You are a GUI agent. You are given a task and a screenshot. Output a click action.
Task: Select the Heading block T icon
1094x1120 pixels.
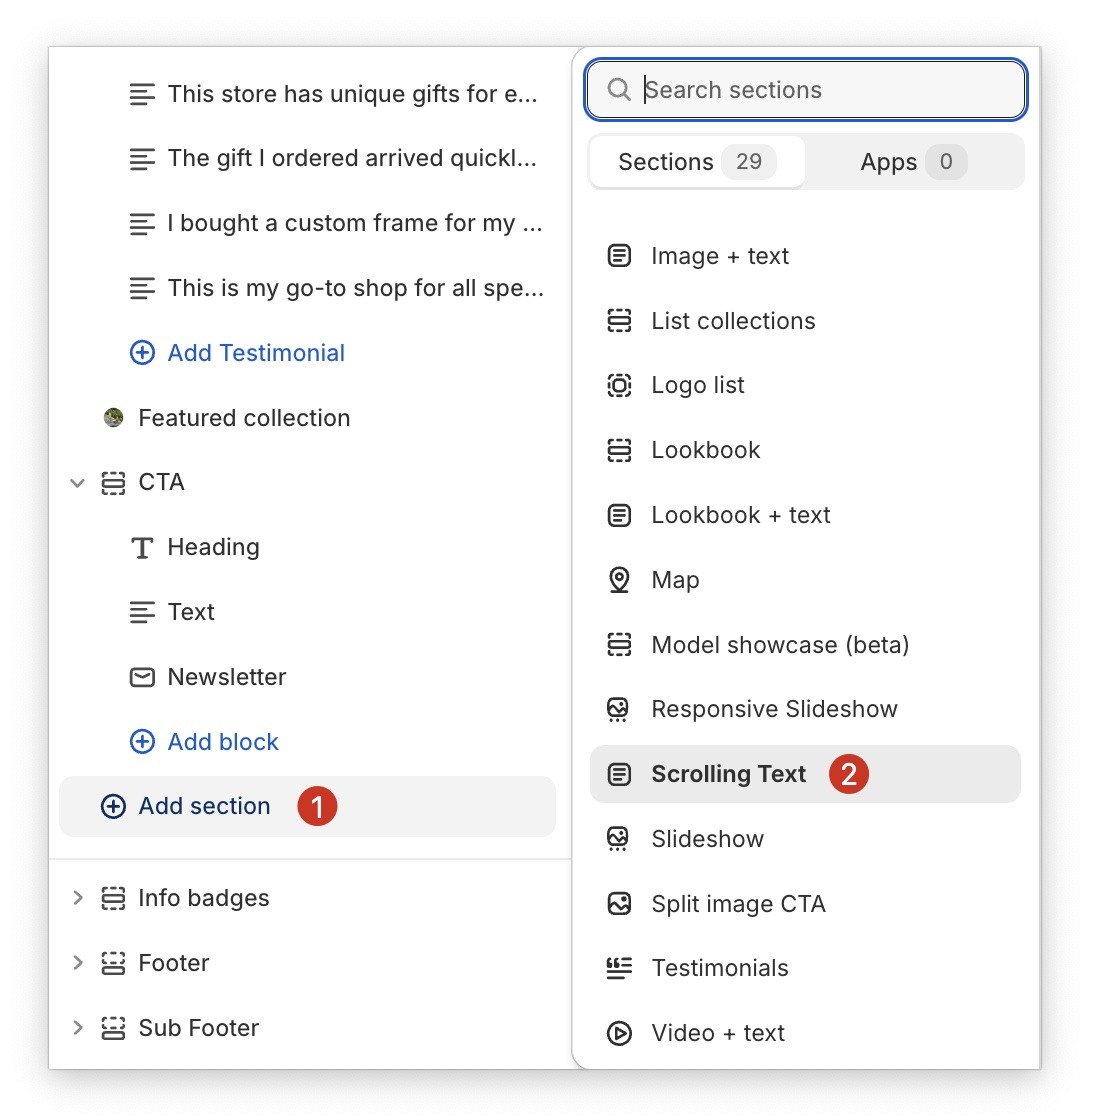142,547
